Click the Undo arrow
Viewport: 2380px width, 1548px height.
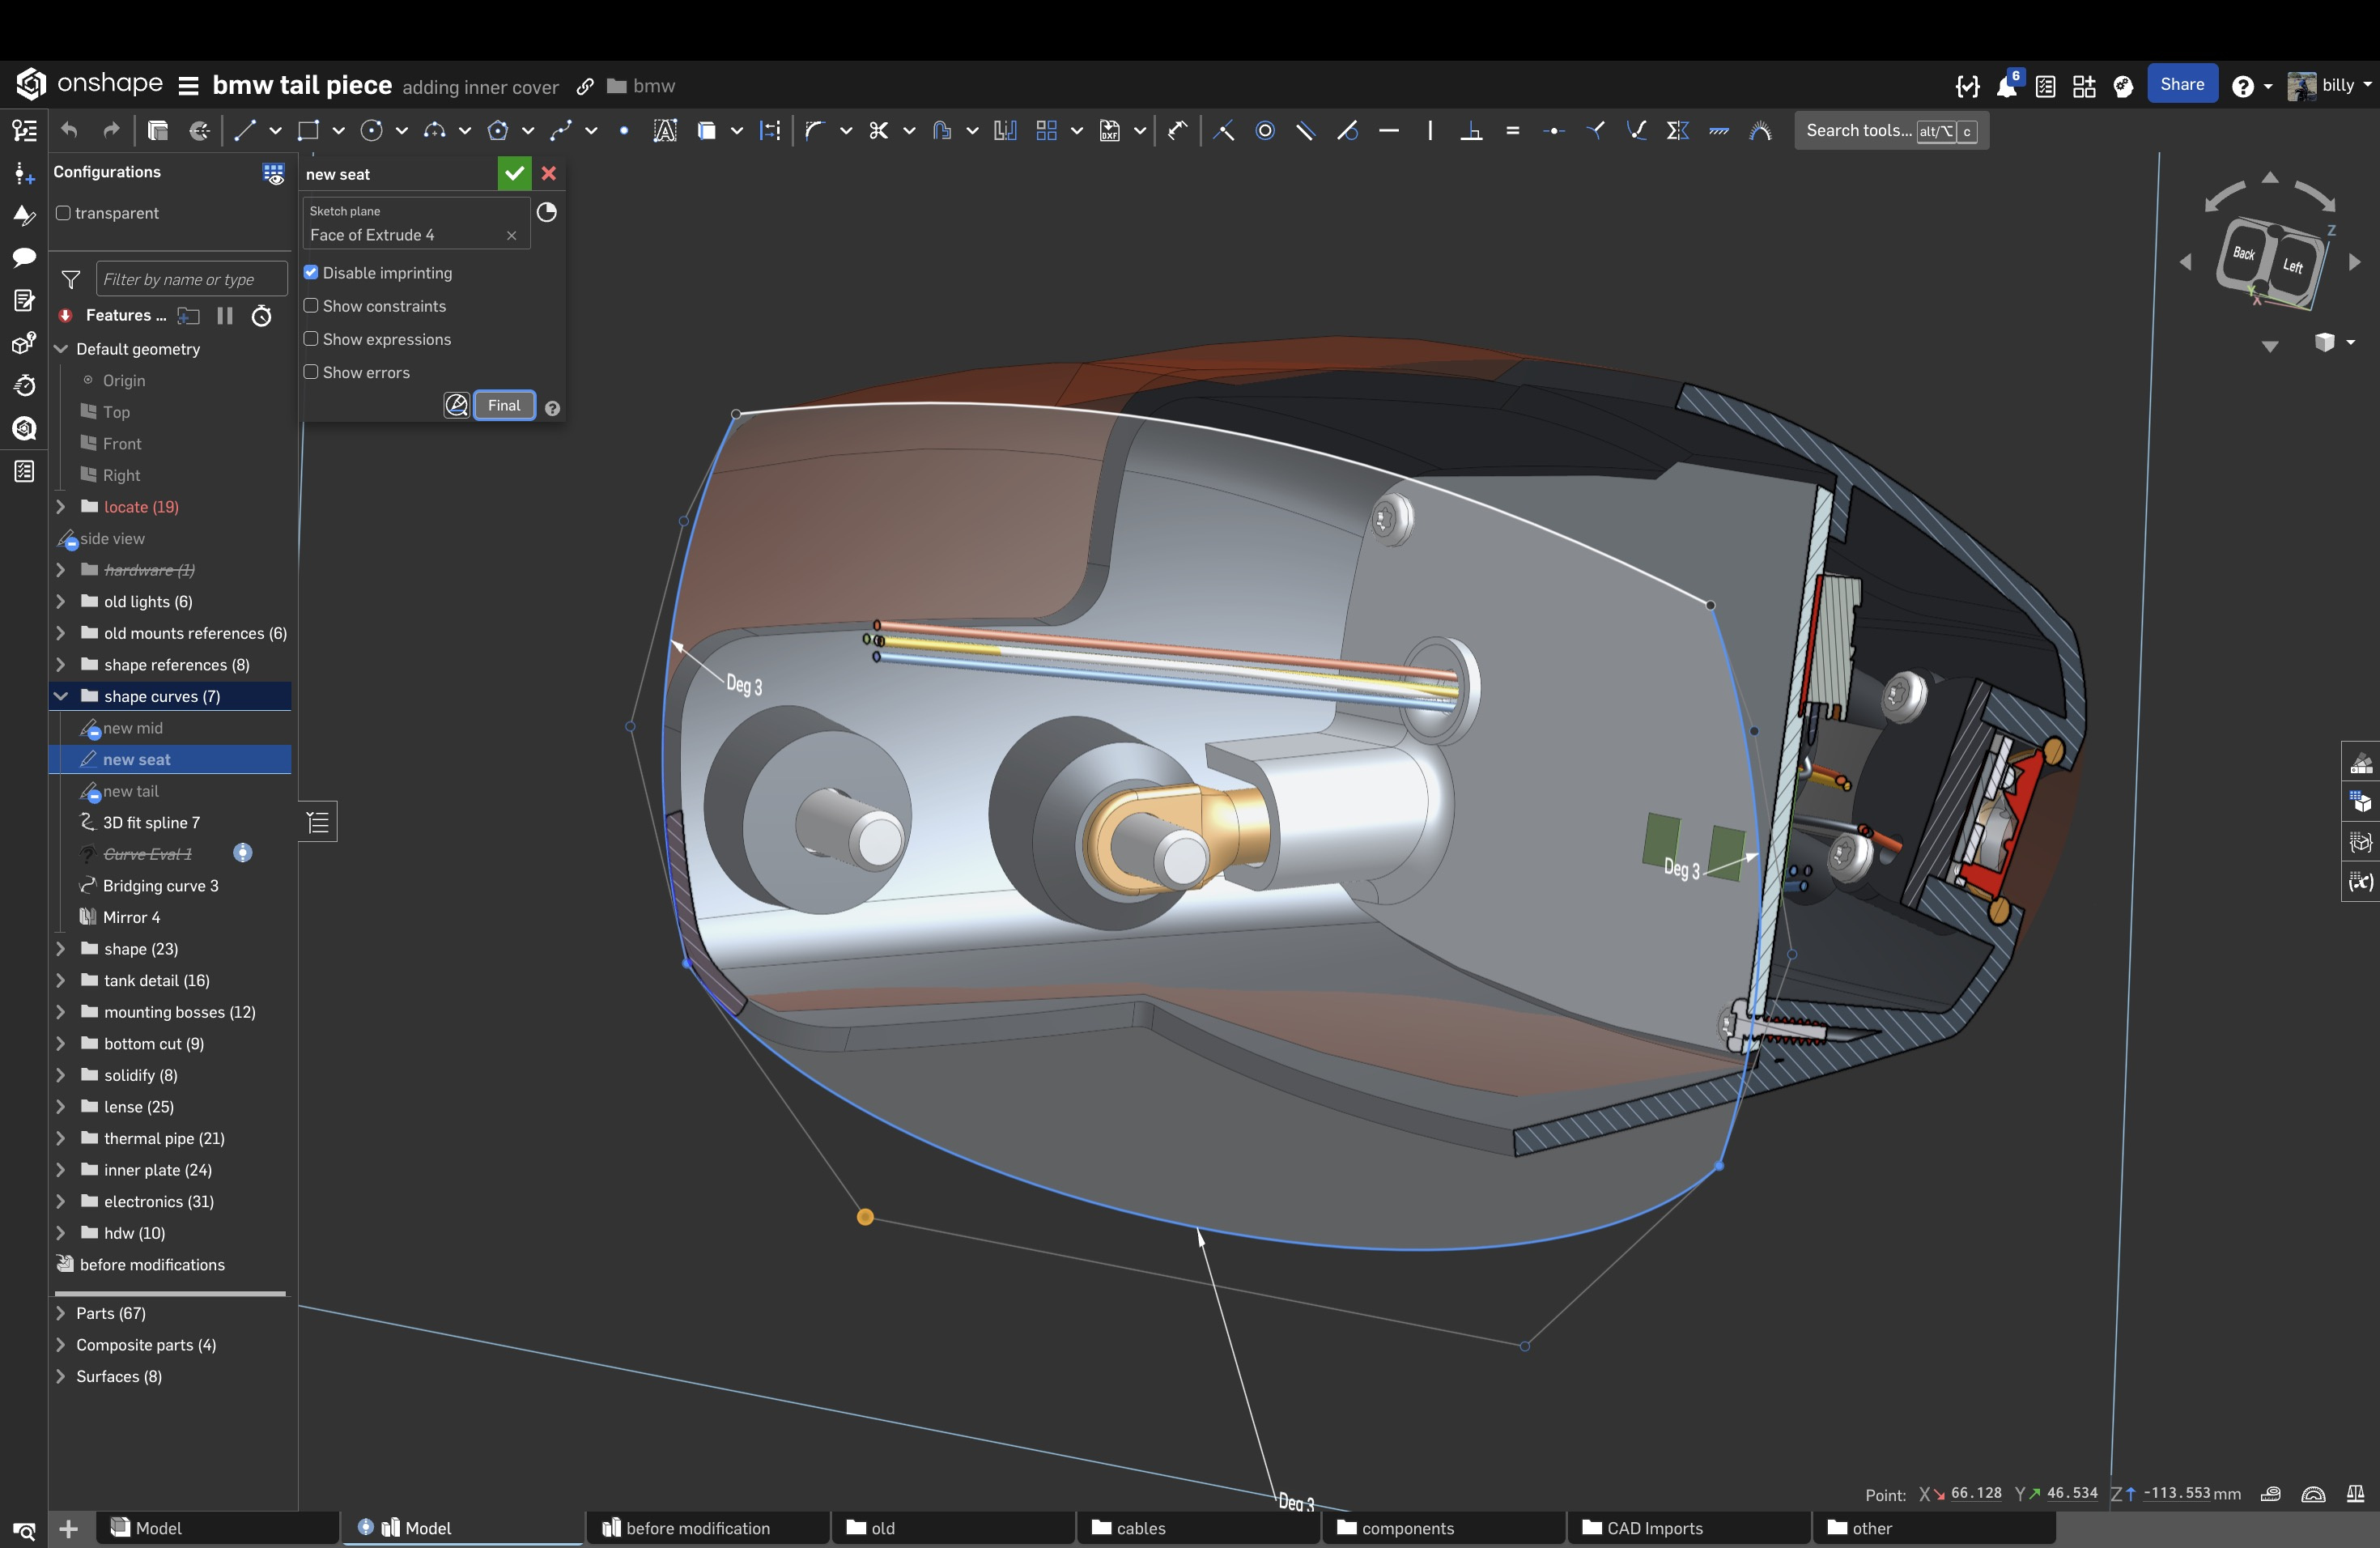69,131
